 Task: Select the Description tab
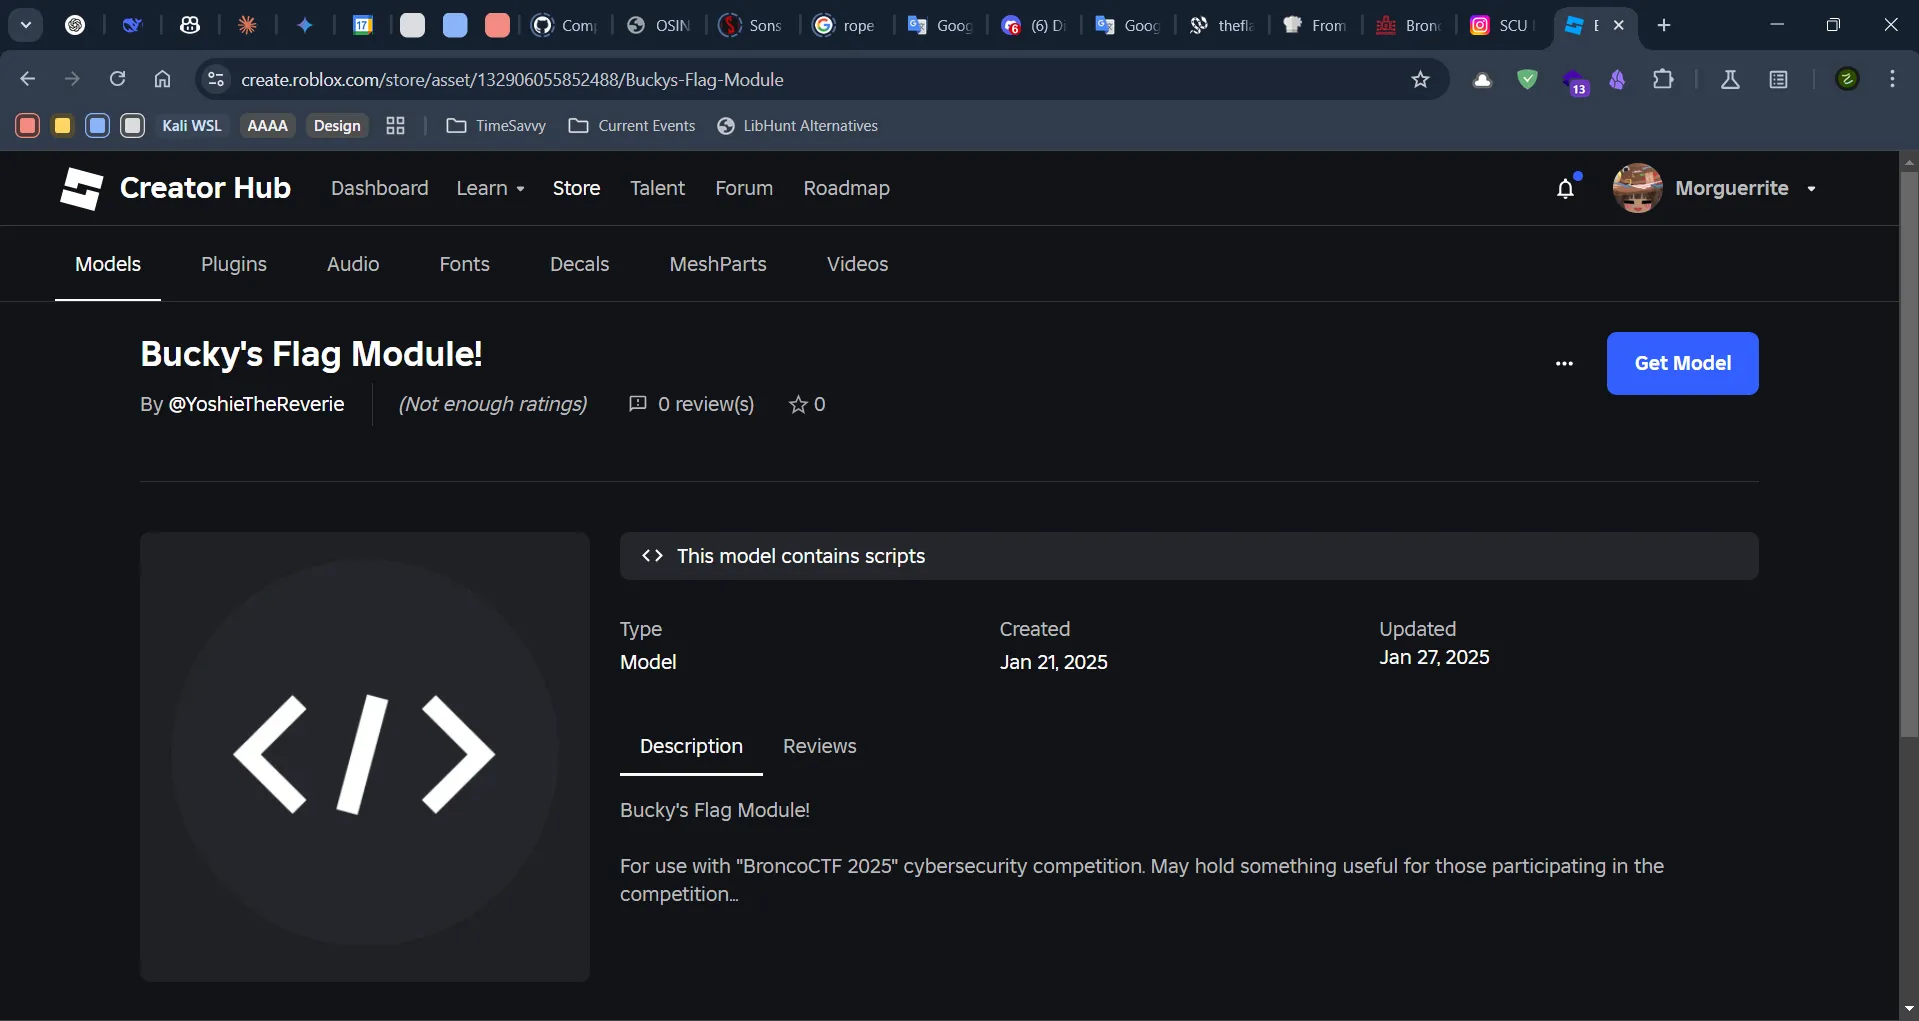[x=691, y=746]
